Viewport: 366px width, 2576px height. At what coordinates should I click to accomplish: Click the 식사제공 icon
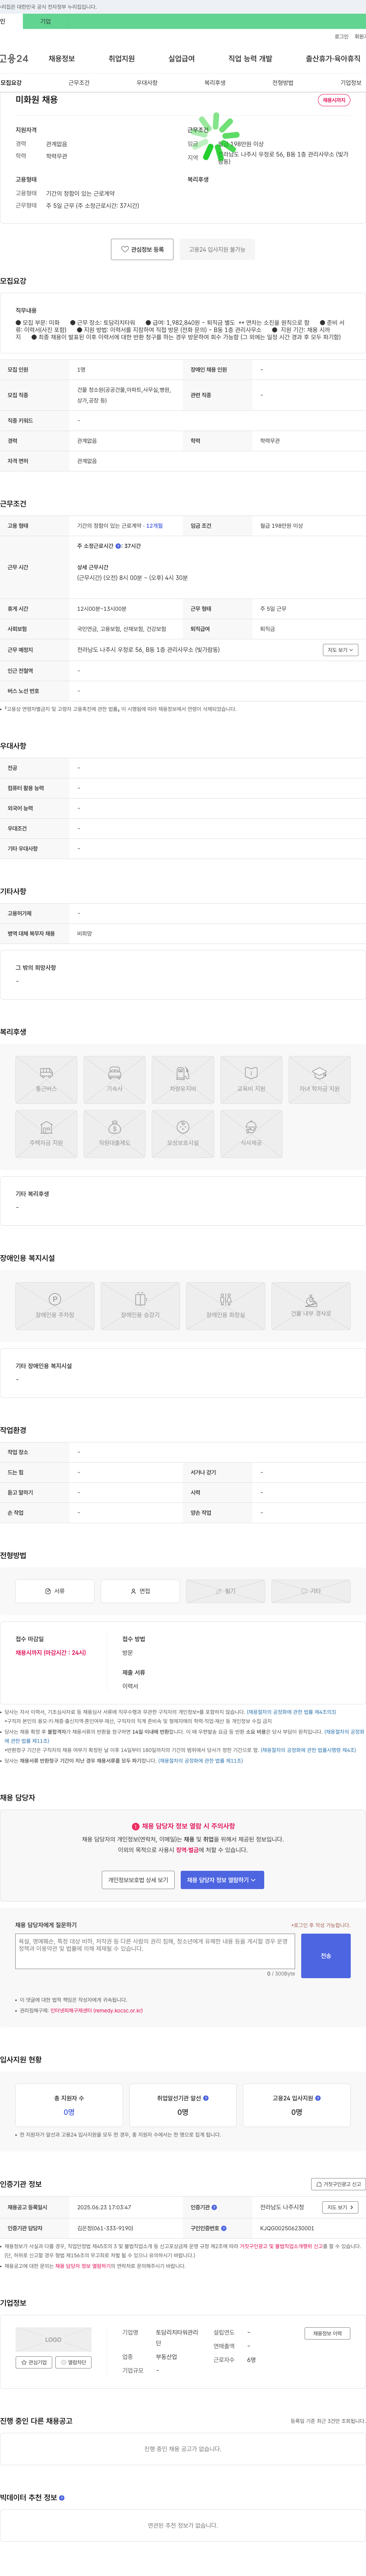[x=251, y=1134]
